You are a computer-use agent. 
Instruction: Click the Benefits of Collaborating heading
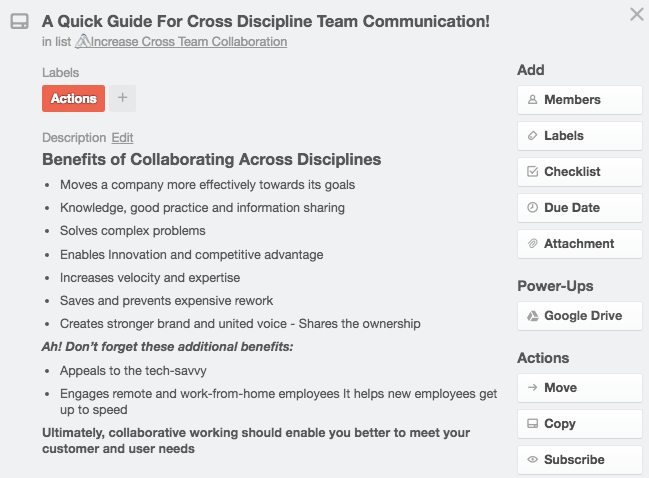[211, 160]
